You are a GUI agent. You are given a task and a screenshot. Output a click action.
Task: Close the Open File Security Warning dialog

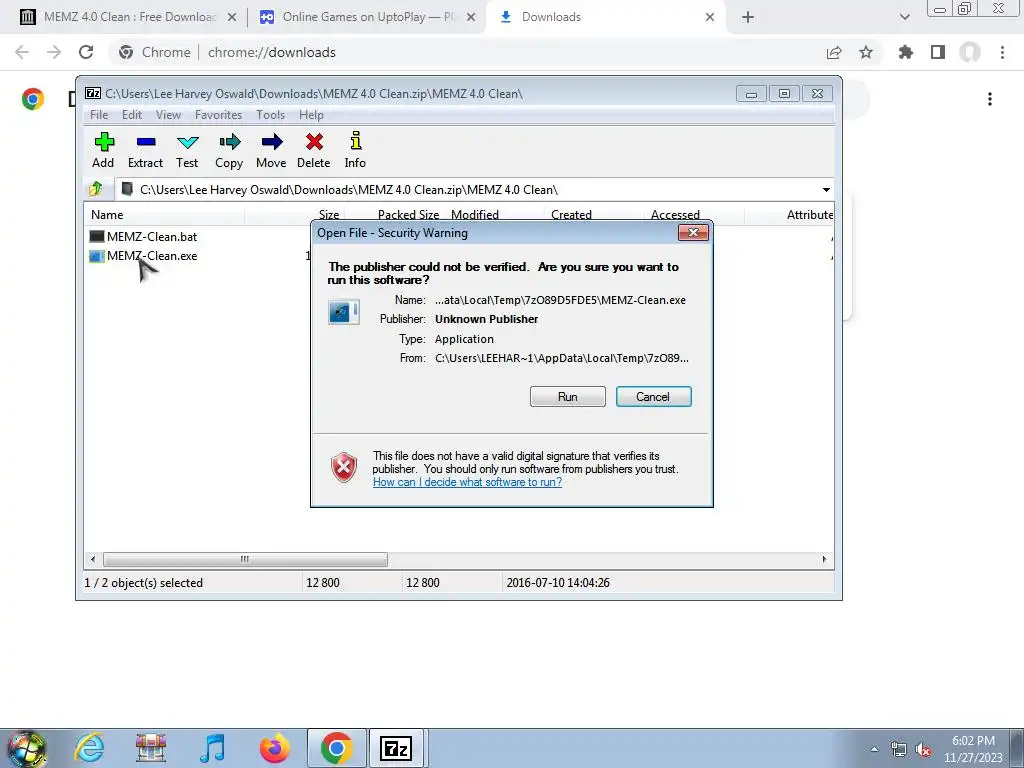[x=694, y=232]
